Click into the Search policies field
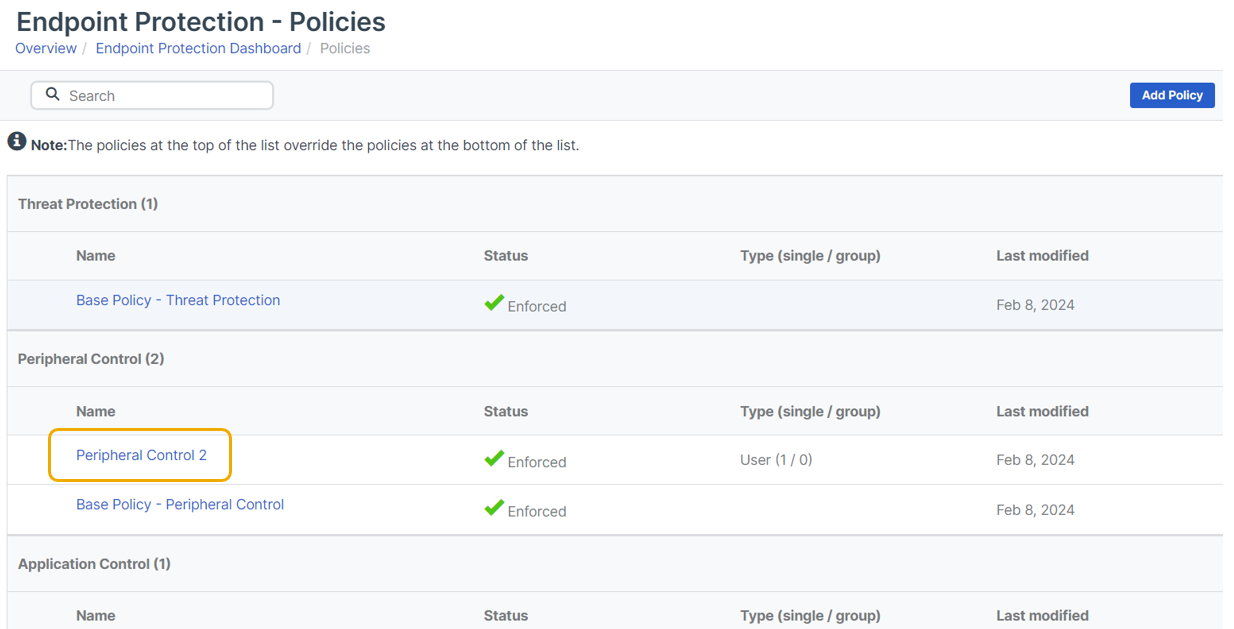The width and height of the screenshot is (1234, 629). click(x=165, y=96)
